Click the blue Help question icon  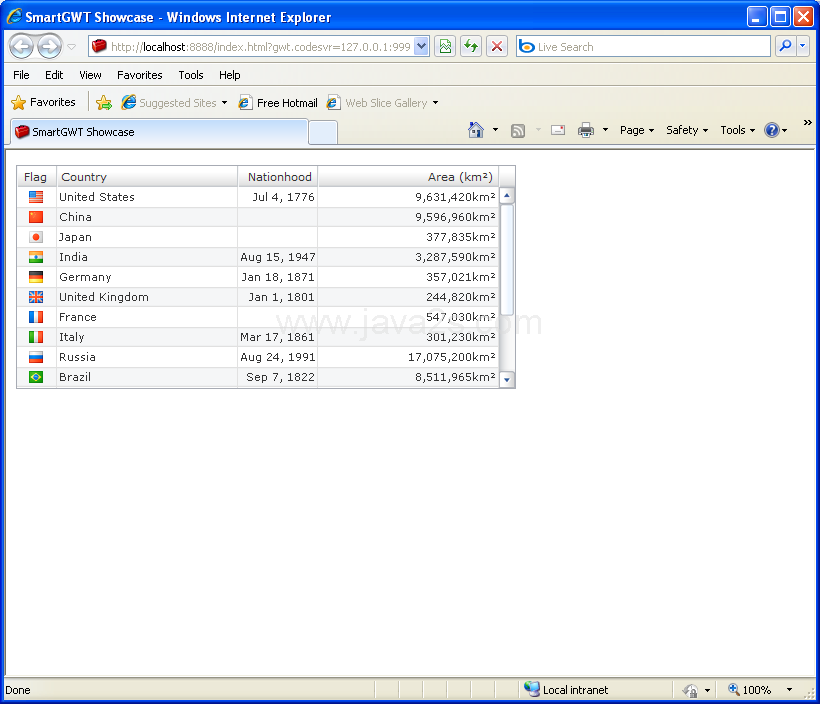click(772, 130)
